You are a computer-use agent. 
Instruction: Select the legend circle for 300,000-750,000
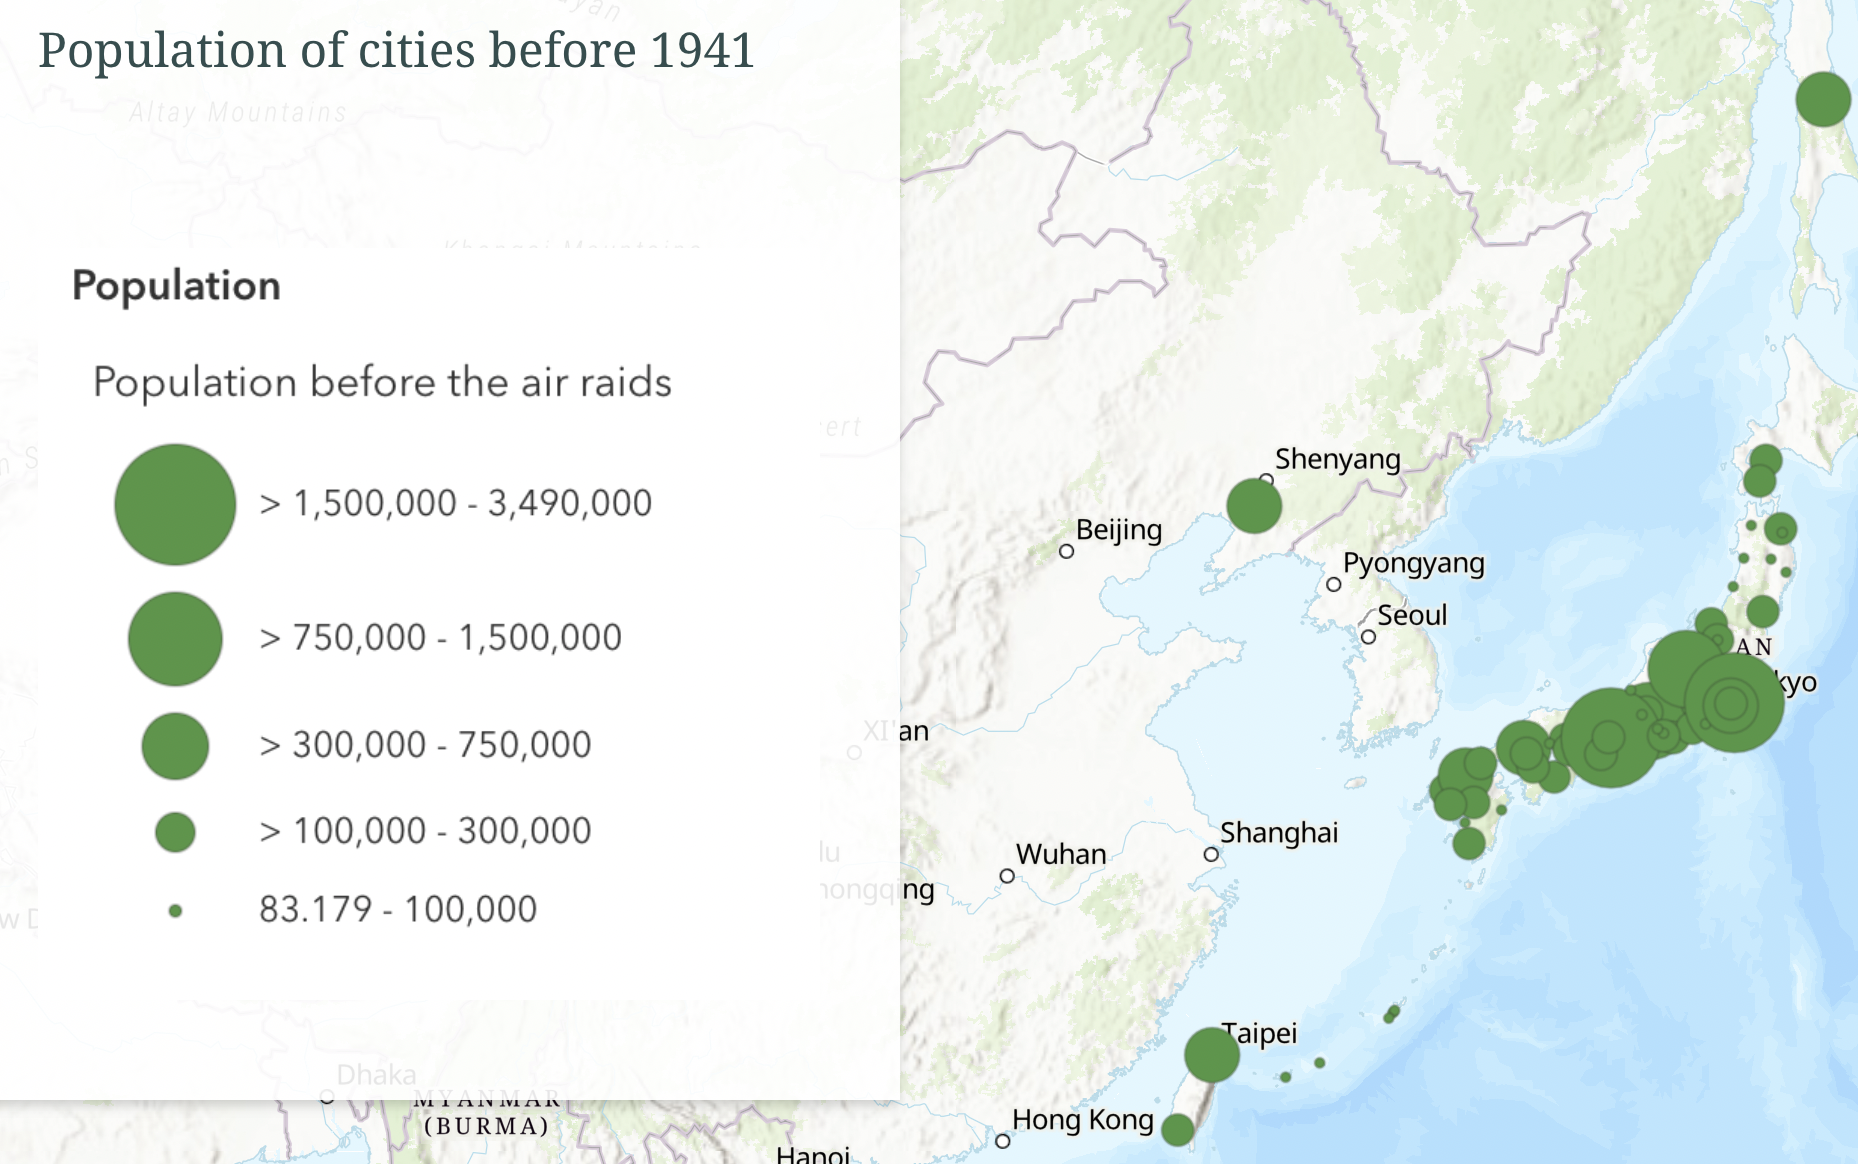click(174, 744)
